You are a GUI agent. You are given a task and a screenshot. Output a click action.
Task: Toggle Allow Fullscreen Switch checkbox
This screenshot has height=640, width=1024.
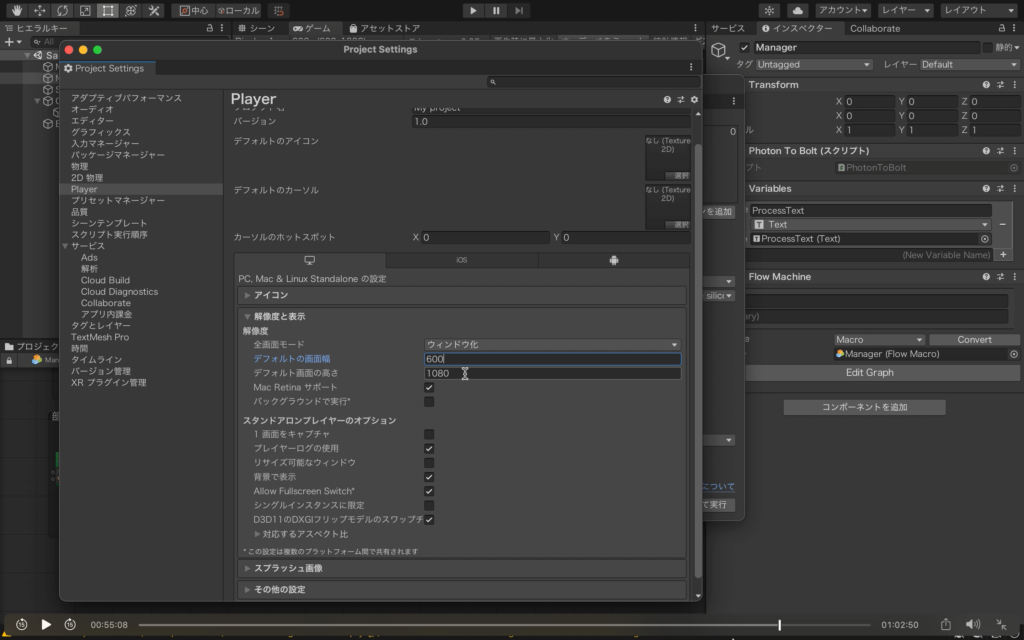[x=429, y=491]
